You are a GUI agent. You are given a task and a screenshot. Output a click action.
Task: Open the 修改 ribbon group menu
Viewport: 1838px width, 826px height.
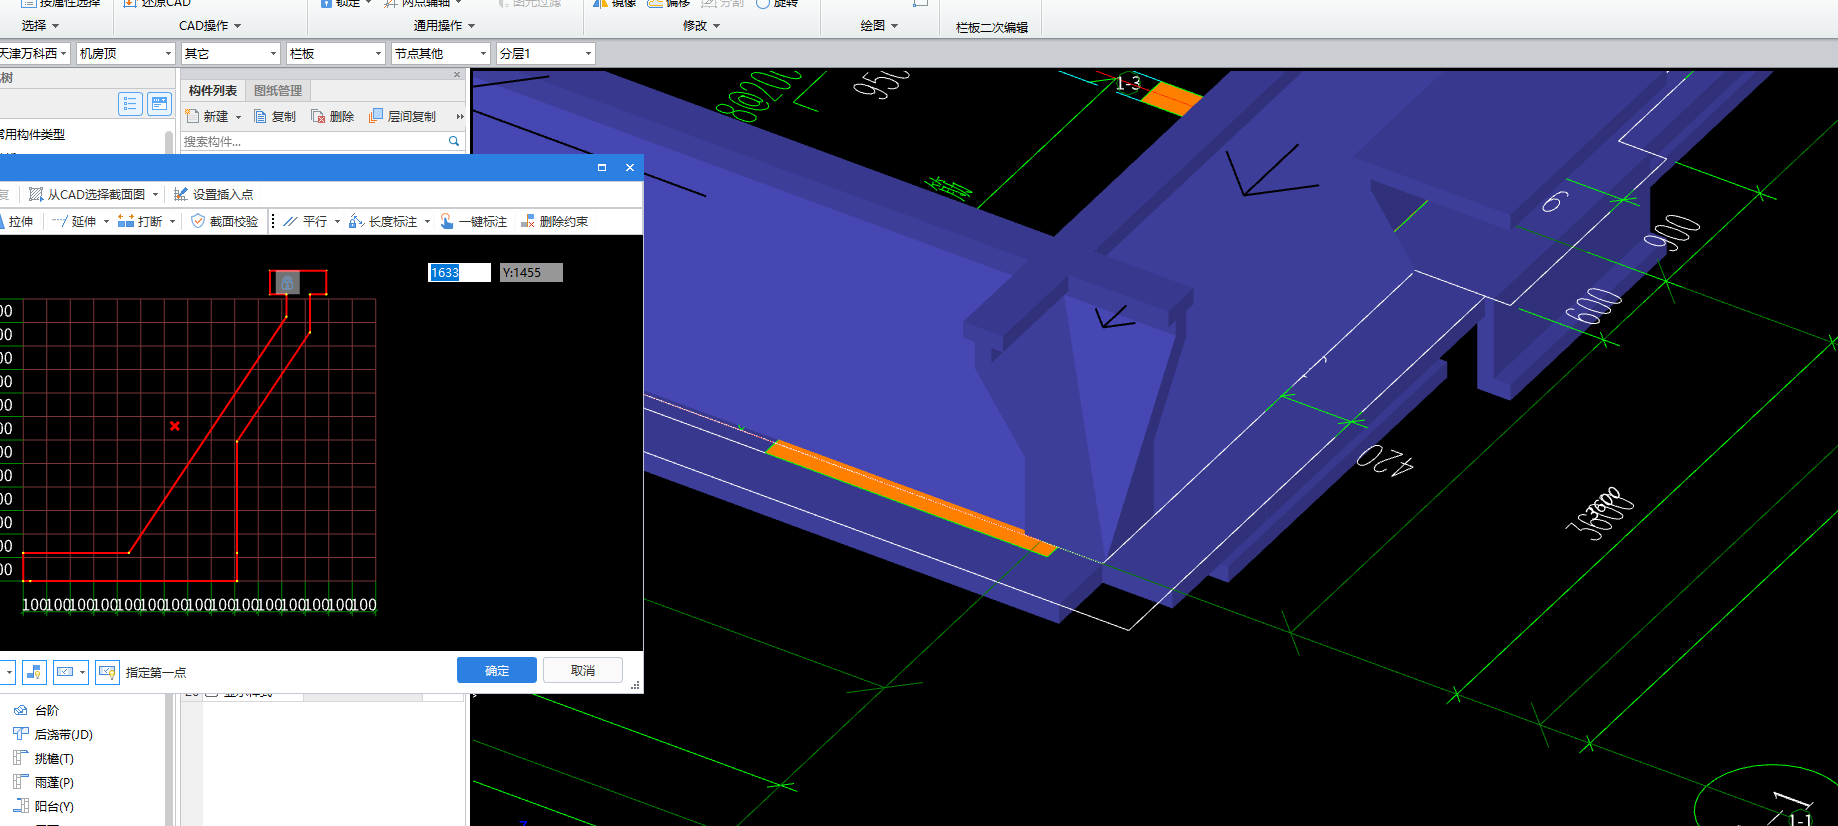[701, 25]
